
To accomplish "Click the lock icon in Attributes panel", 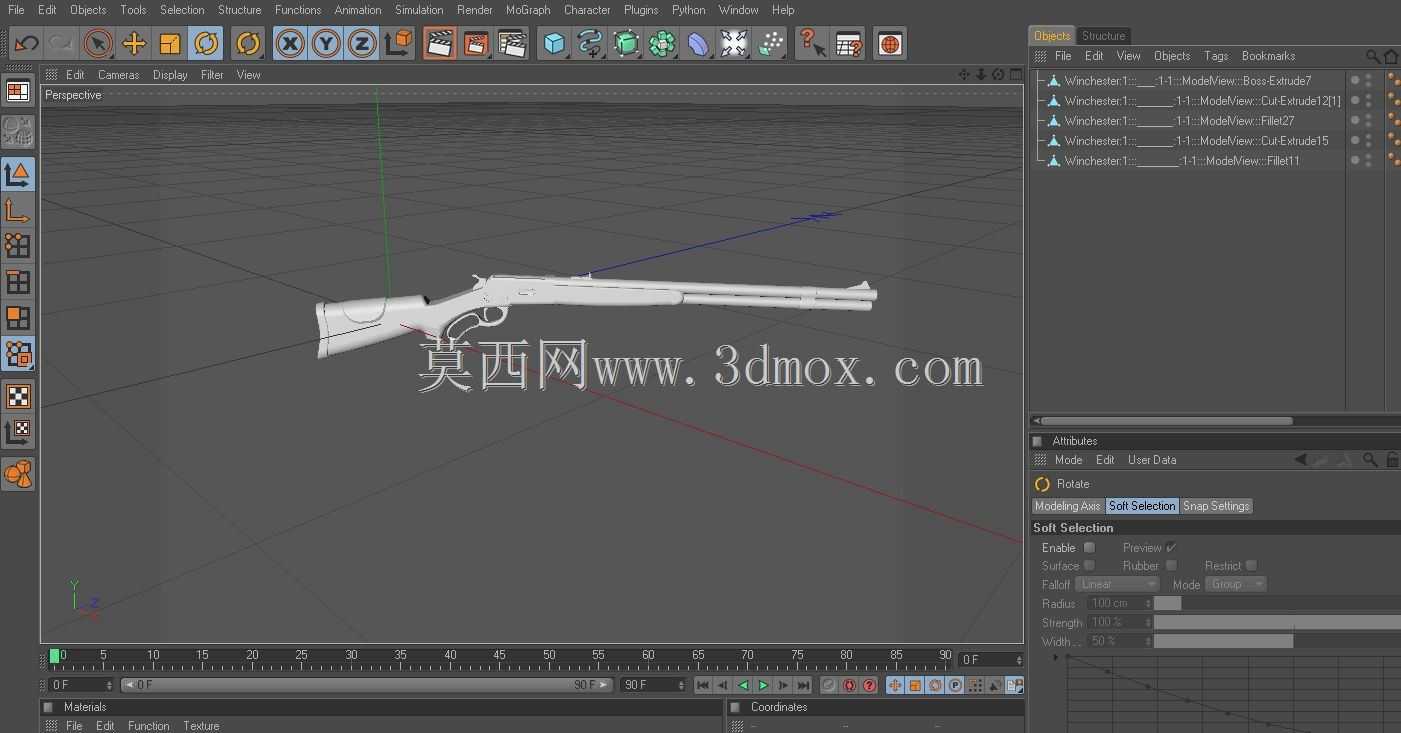I will tap(1392, 460).
